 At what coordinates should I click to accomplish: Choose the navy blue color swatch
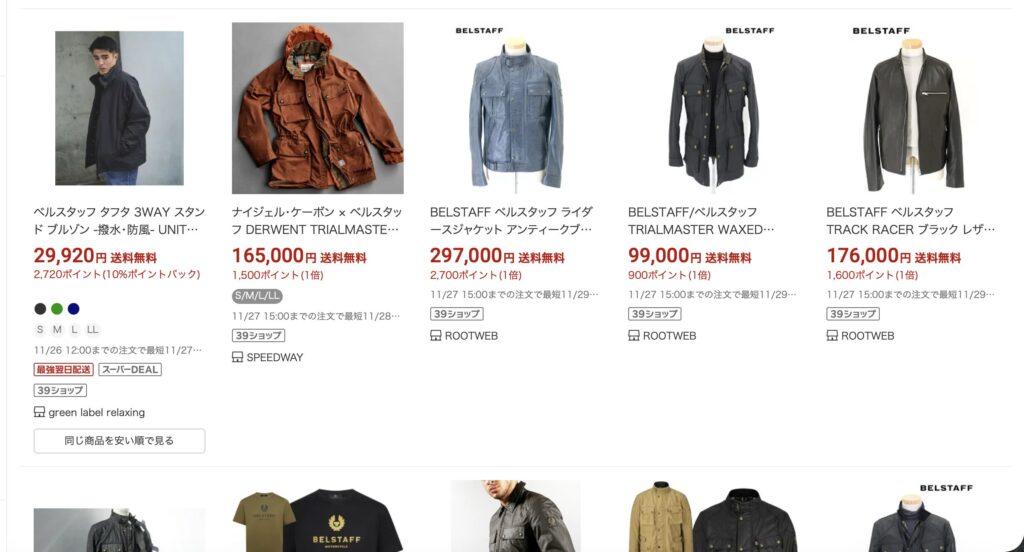coord(74,309)
